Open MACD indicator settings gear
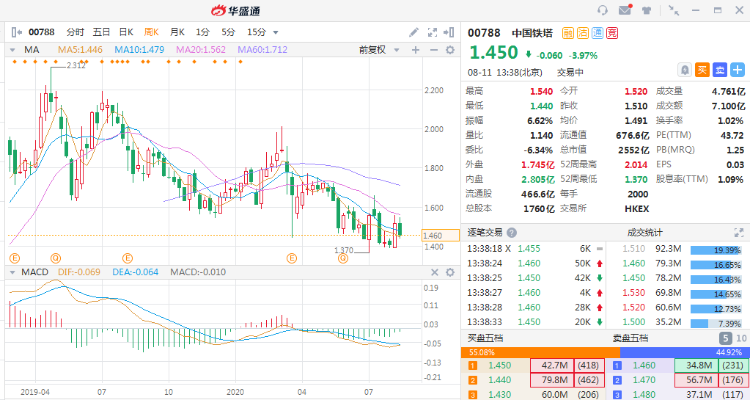The image size is (750, 400). (x=450, y=272)
